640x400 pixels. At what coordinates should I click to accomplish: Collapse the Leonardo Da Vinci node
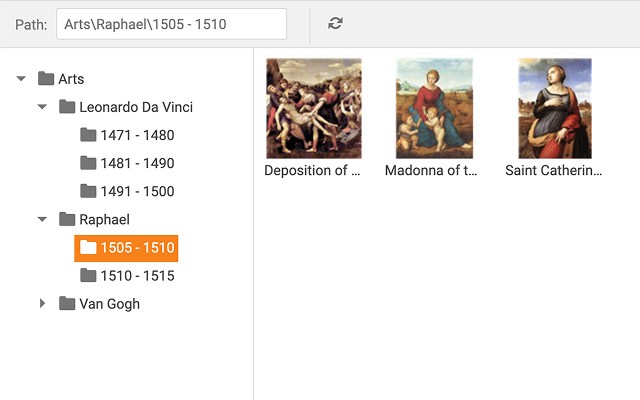pyautogui.click(x=42, y=107)
